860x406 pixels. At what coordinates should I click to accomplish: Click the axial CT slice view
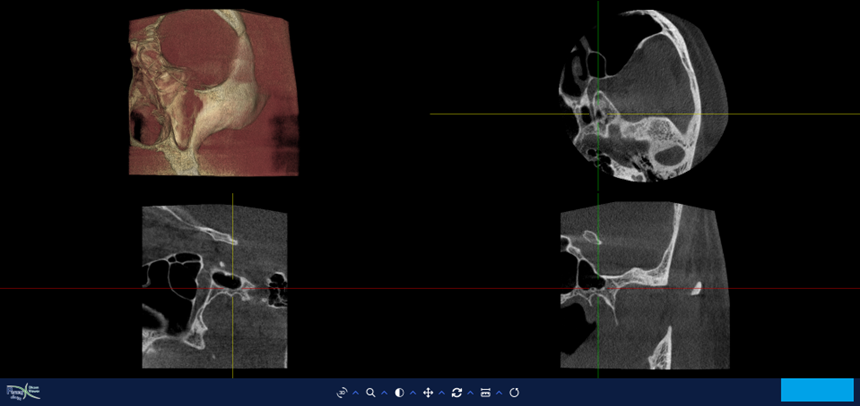click(x=643, y=95)
